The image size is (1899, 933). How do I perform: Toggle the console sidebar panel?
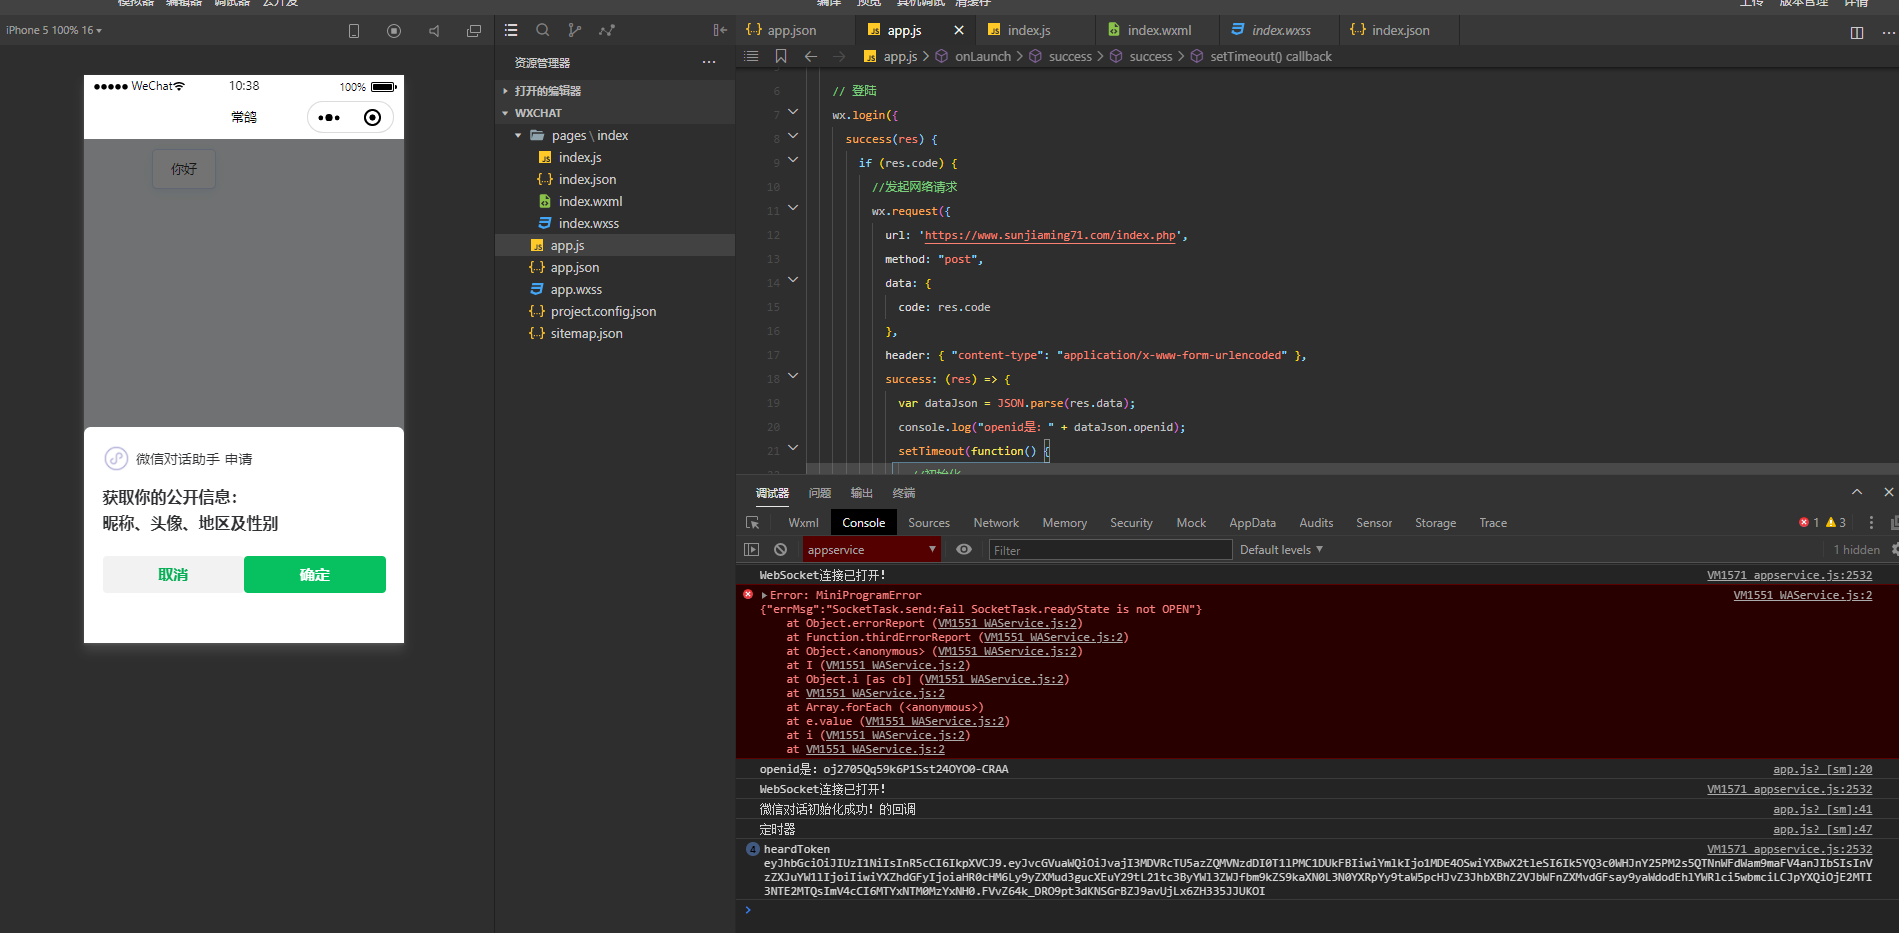752,550
